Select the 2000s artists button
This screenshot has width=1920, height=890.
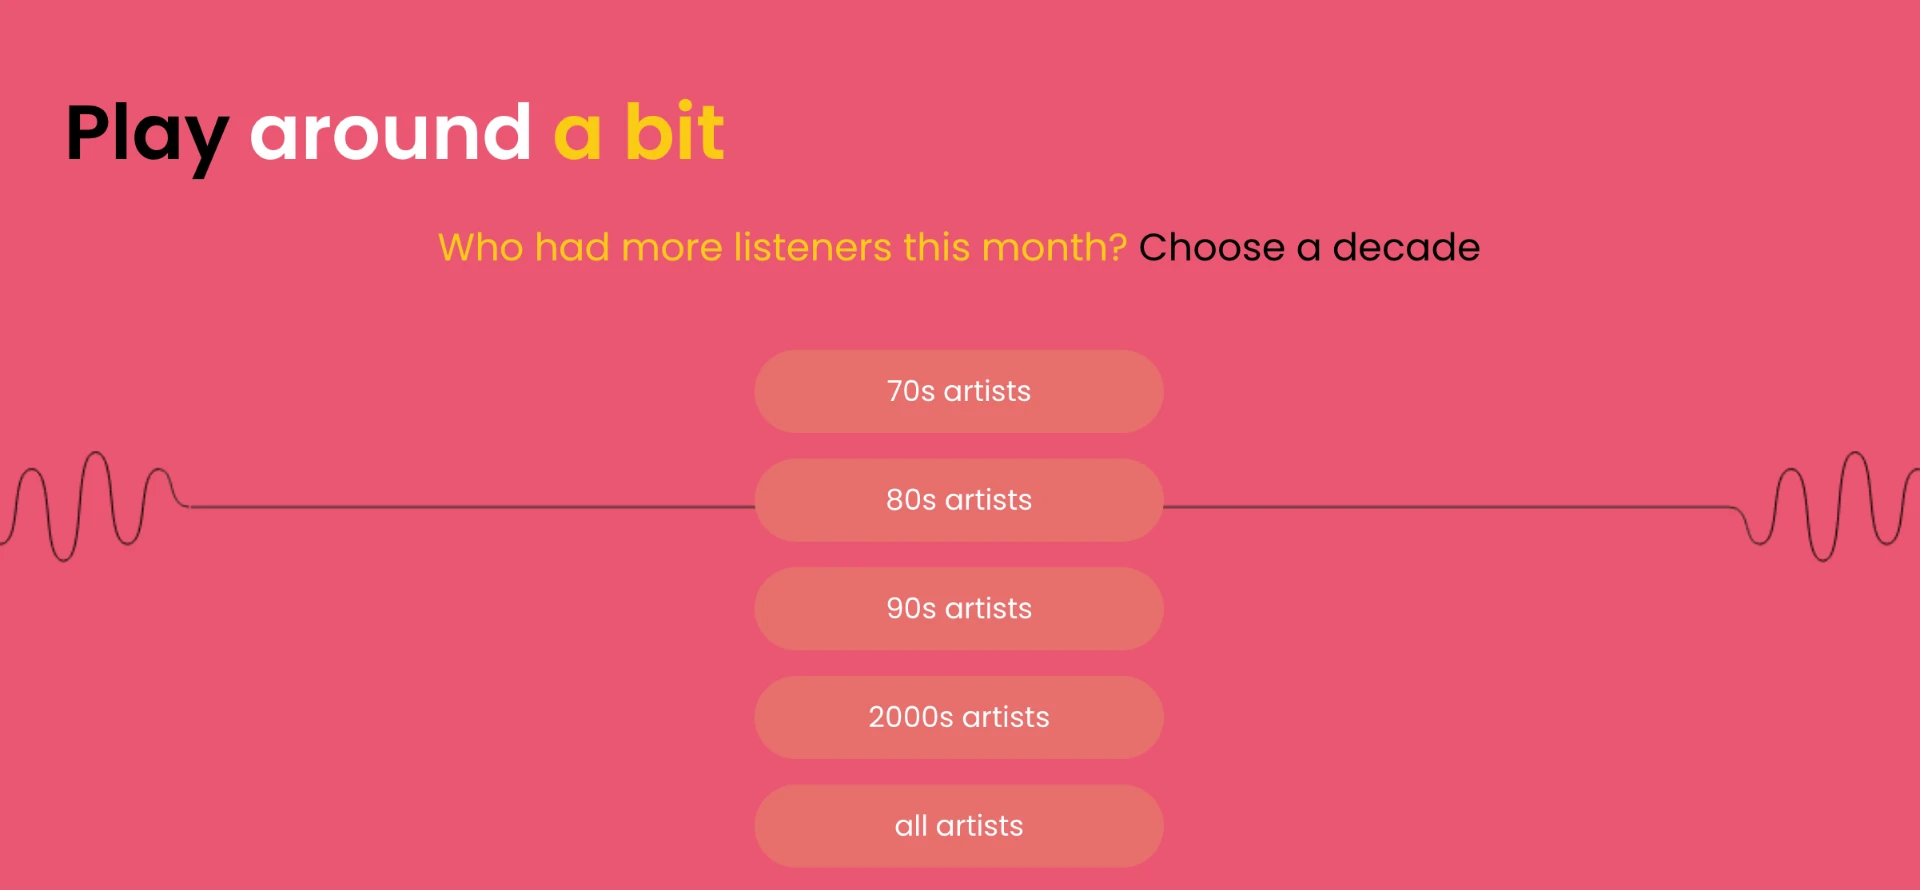[959, 717]
